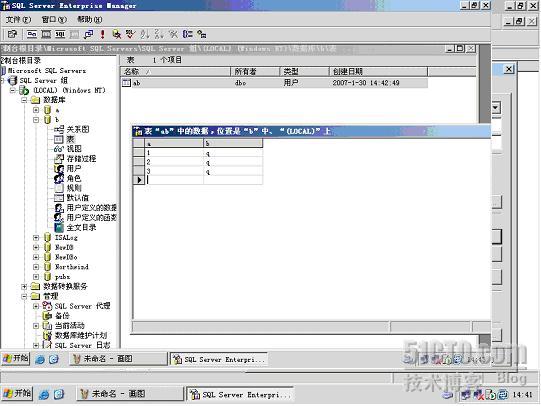Viewport: 541px width, 406px height.
Task: Toggle the Show SQL Pane toolbar button
Action: tap(60, 34)
